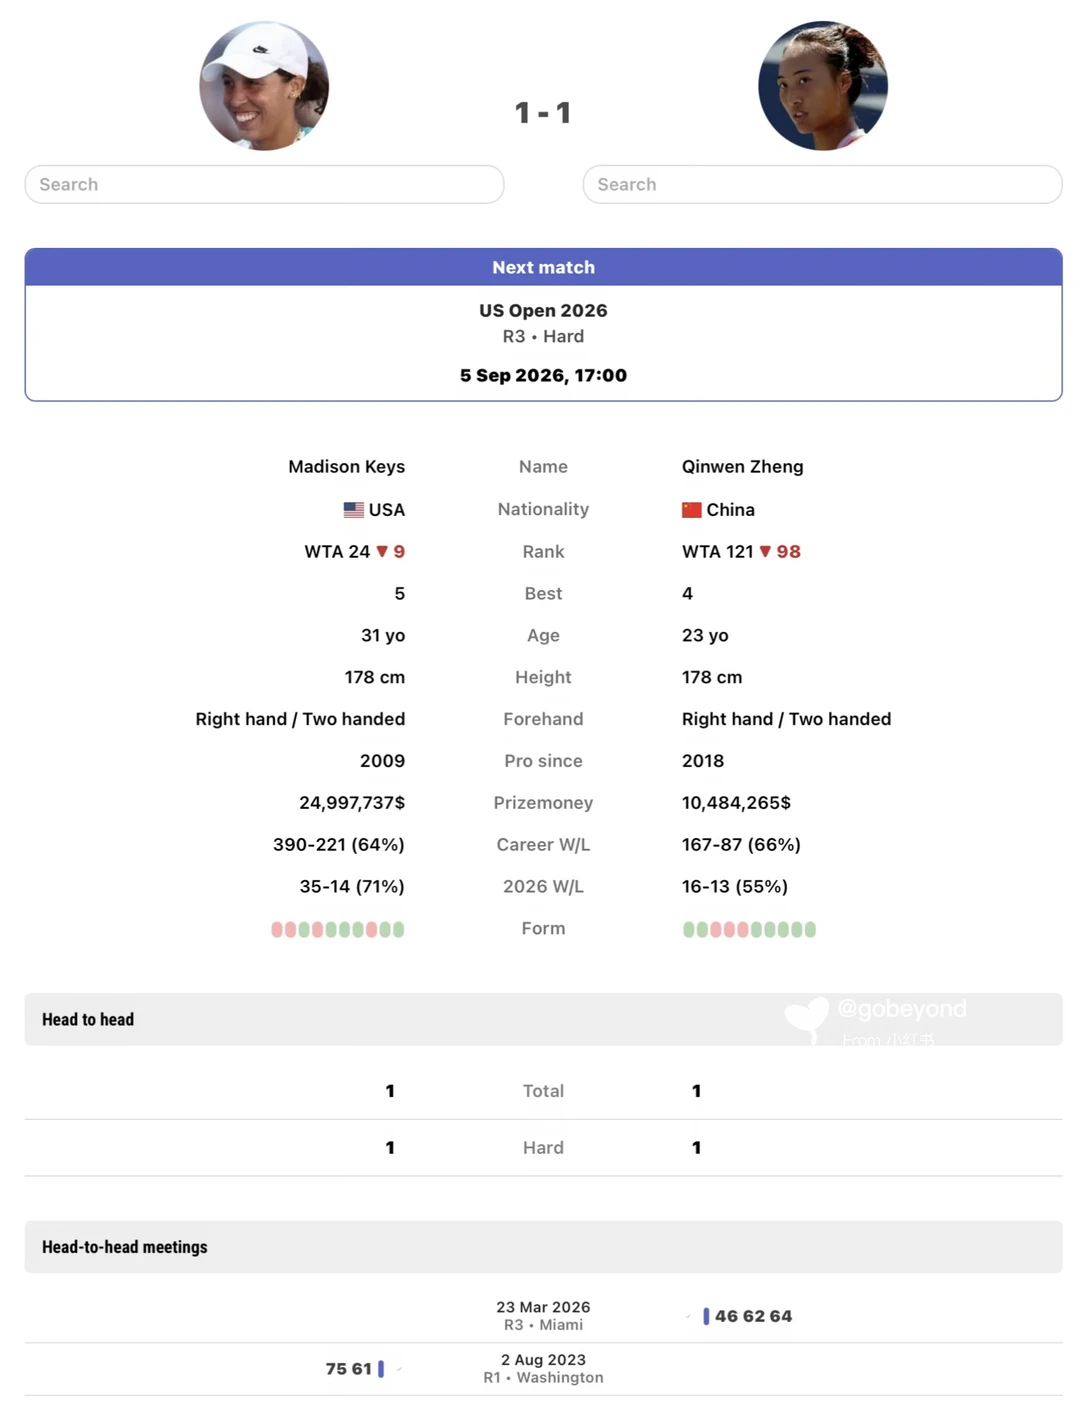Click the Madison Keys name text
Image resolution: width=1080 pixels, height=1409 pixels.
(x=346, y=467)
